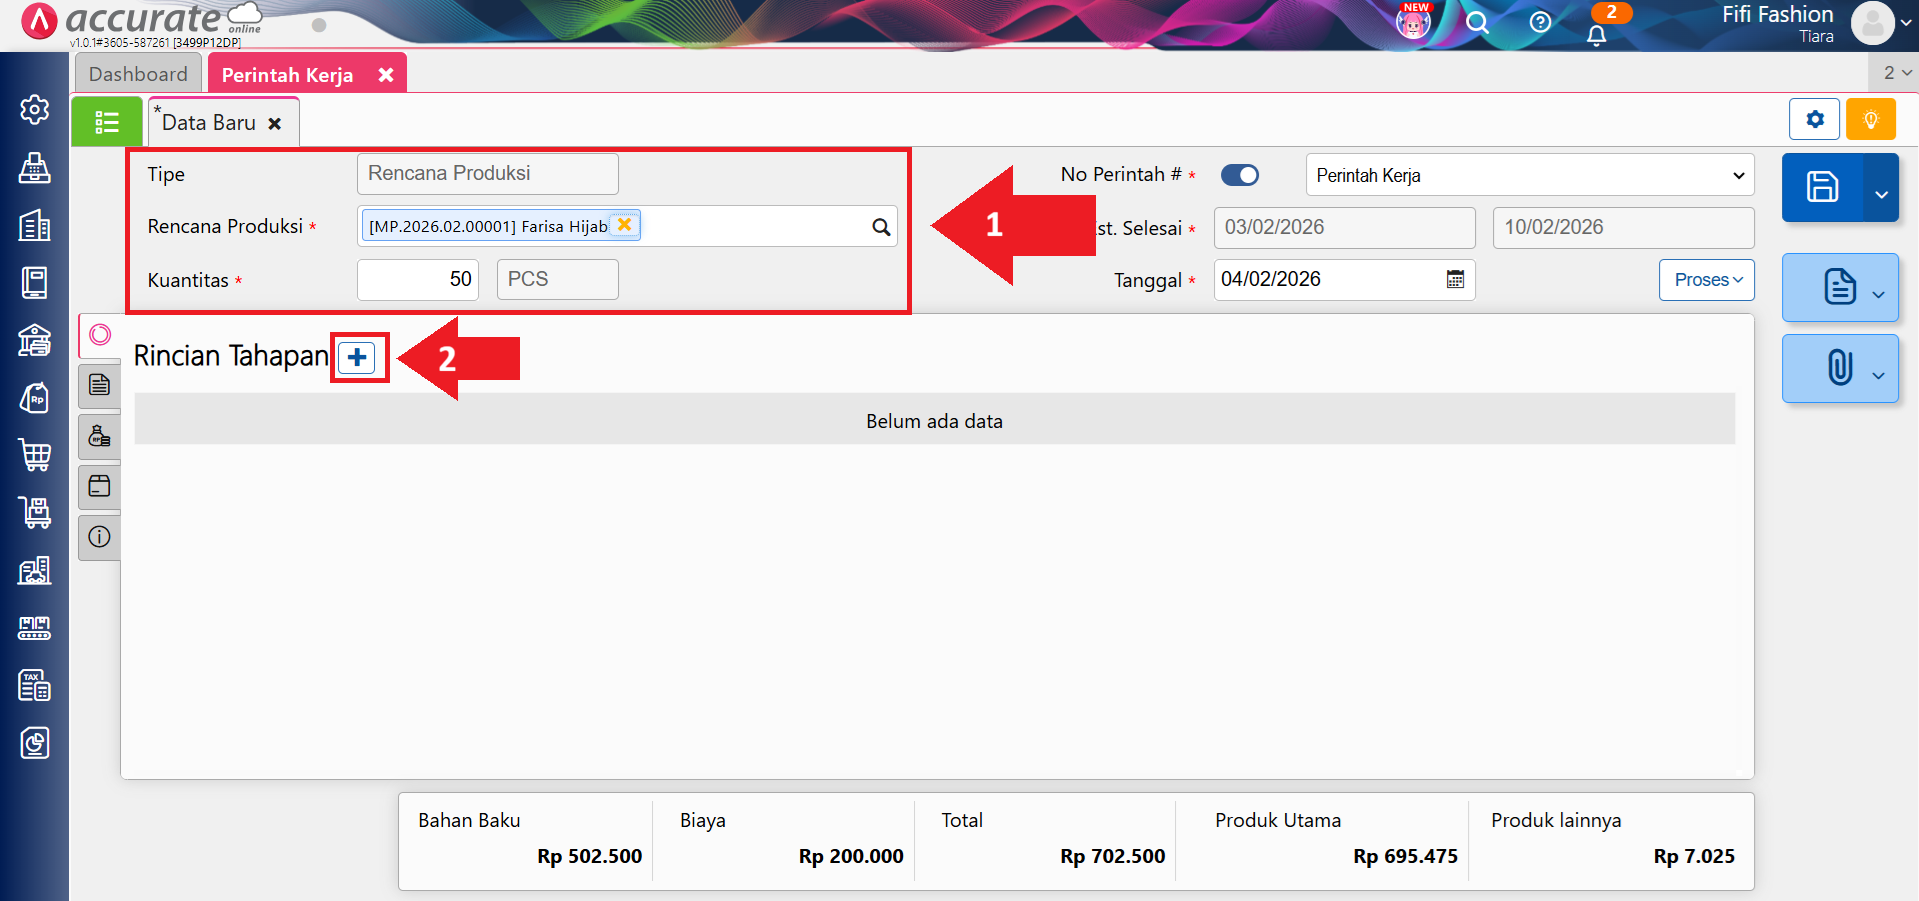The width and height of the screenshot is (1919, 901).
Task: Expand the arrow next to the save button
Action: 1881,194
